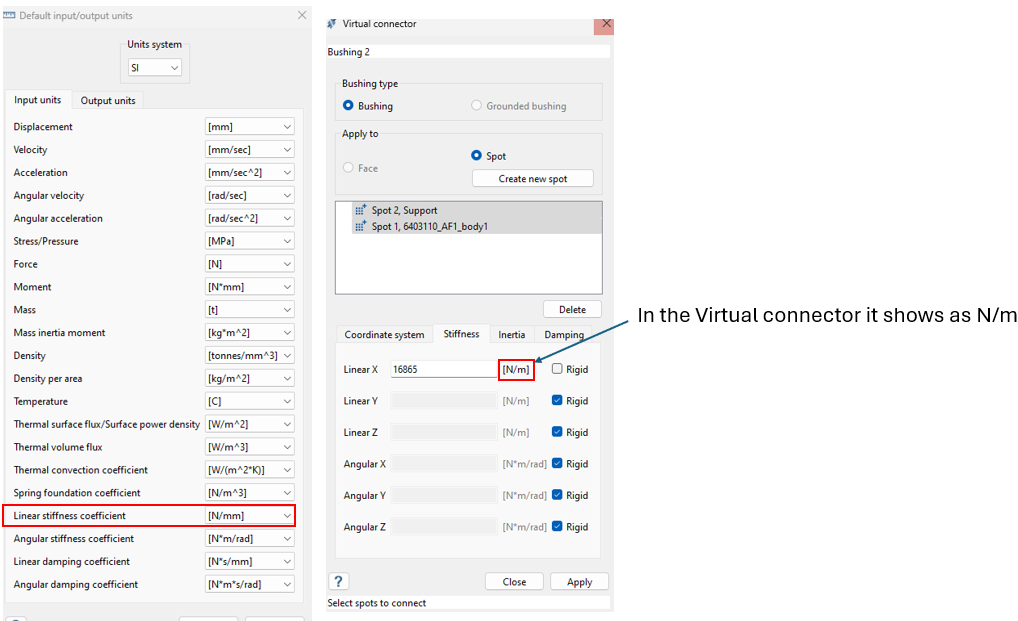Open the Force units dropdown
The height and width of the screenshot is (621, 1018).
(x=250, y=264)
